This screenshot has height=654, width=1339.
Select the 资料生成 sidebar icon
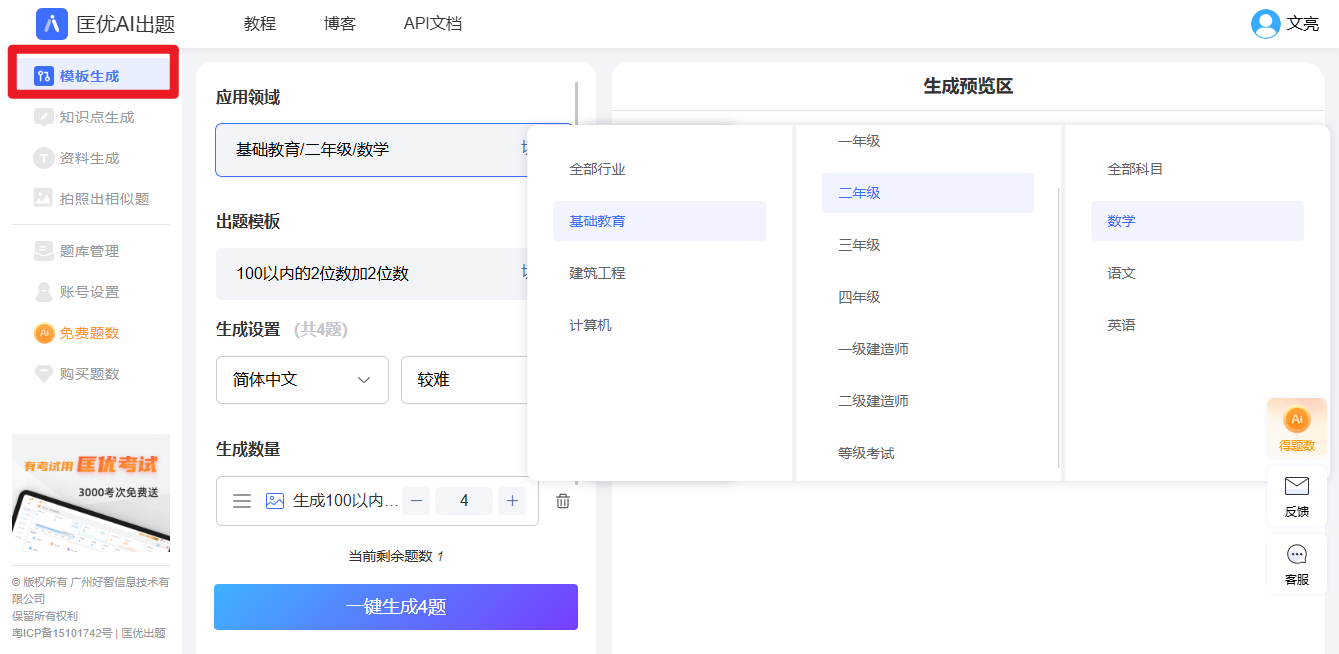pyautogui.click(x=79, y=157)
